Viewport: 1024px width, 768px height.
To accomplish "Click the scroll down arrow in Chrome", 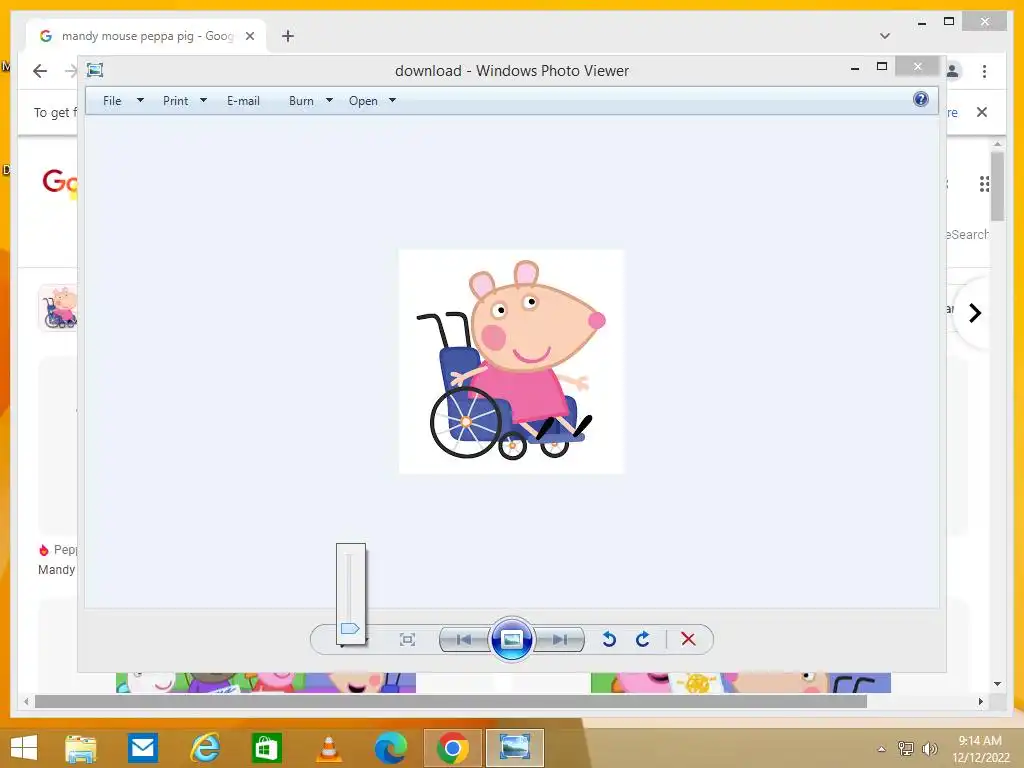I will click(x=997, y=684).
